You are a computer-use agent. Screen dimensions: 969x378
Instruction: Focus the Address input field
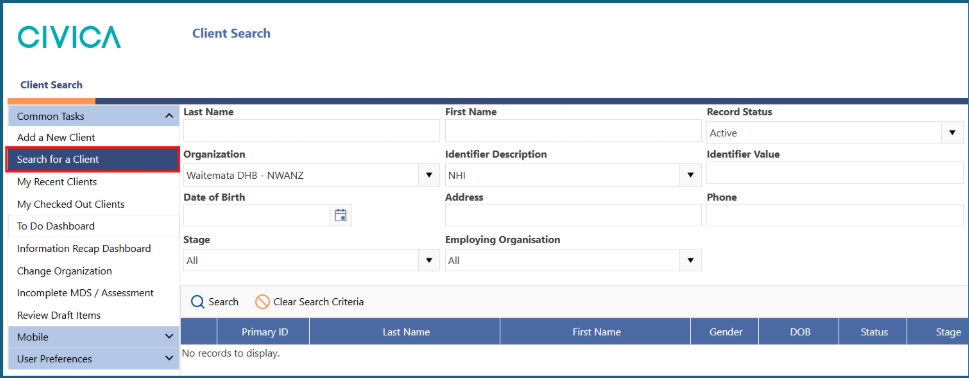coord(573,215)
